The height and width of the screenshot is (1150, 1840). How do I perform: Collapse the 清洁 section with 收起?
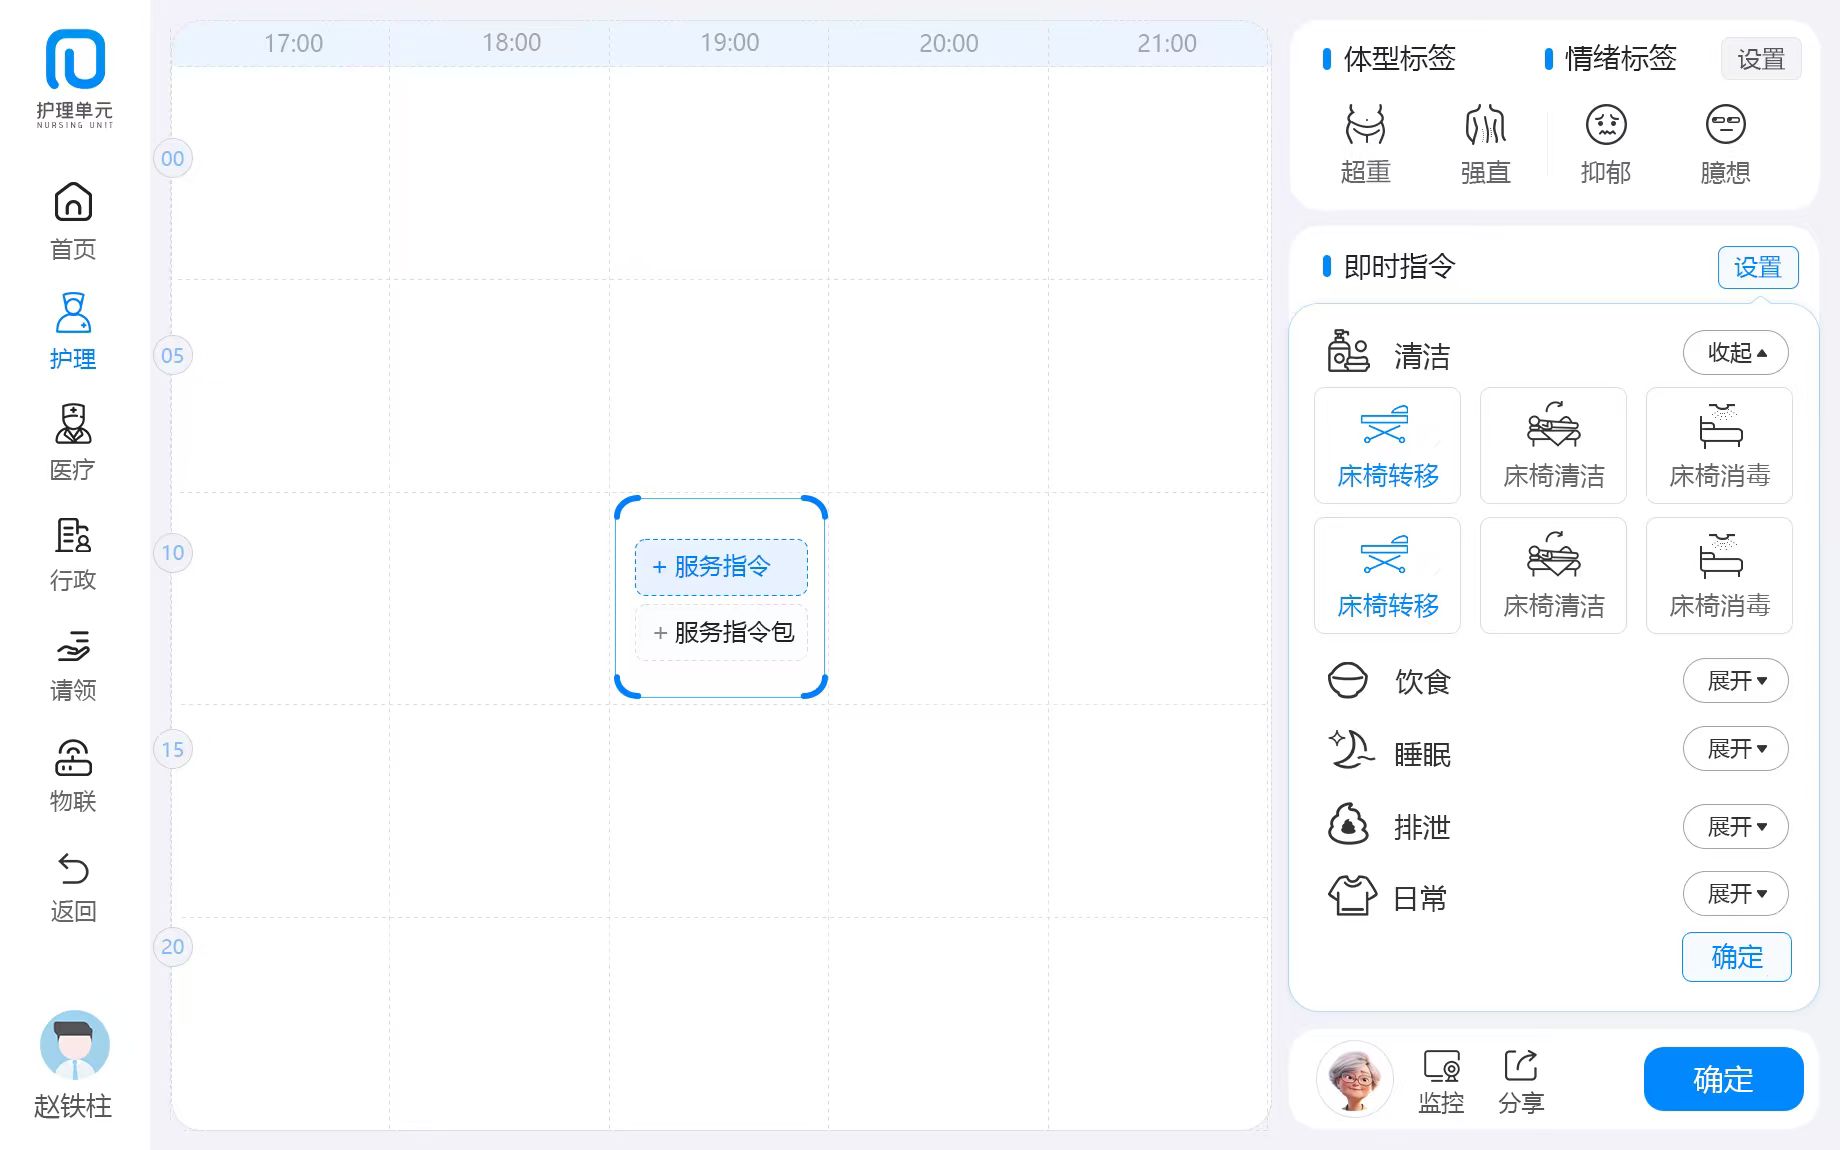pyautogui.click(x=1735, y=353)
